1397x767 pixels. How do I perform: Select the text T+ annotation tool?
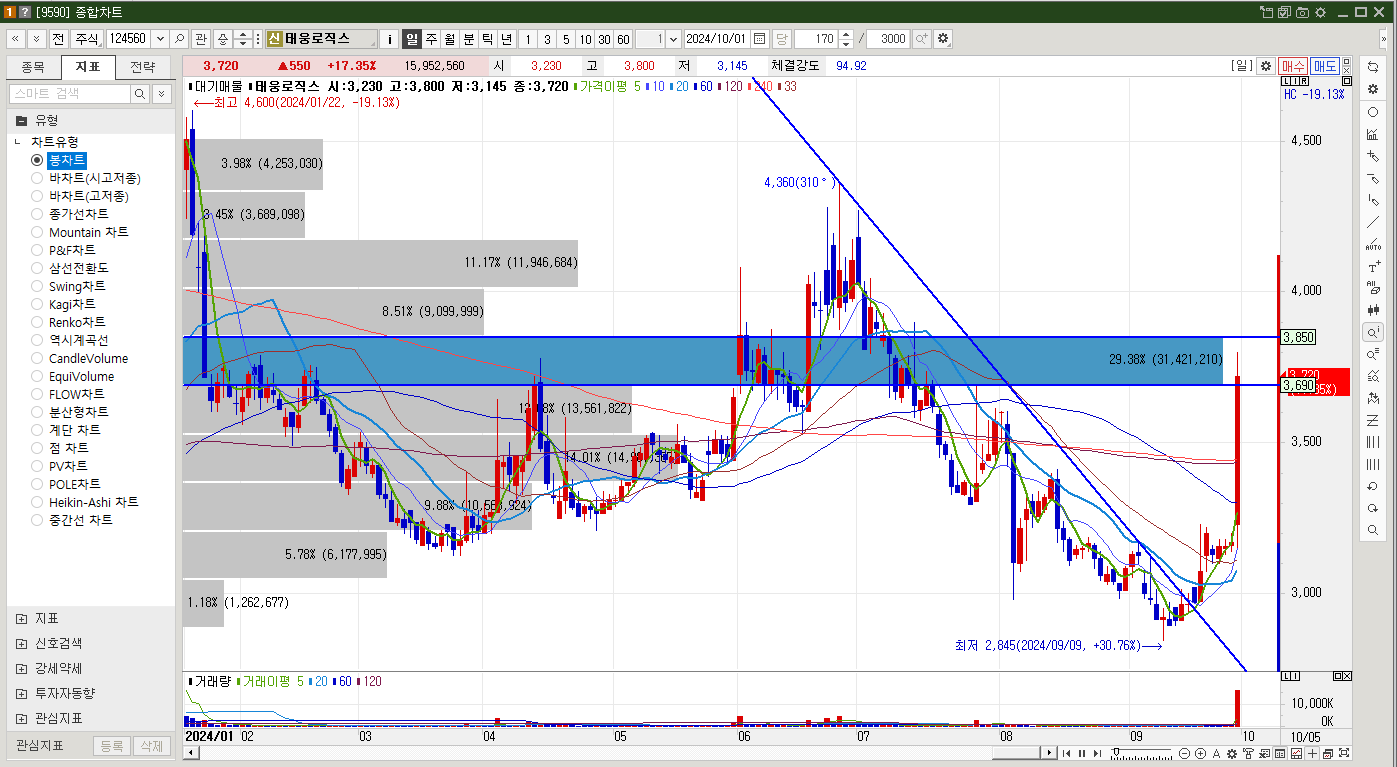pos(1373,267)
